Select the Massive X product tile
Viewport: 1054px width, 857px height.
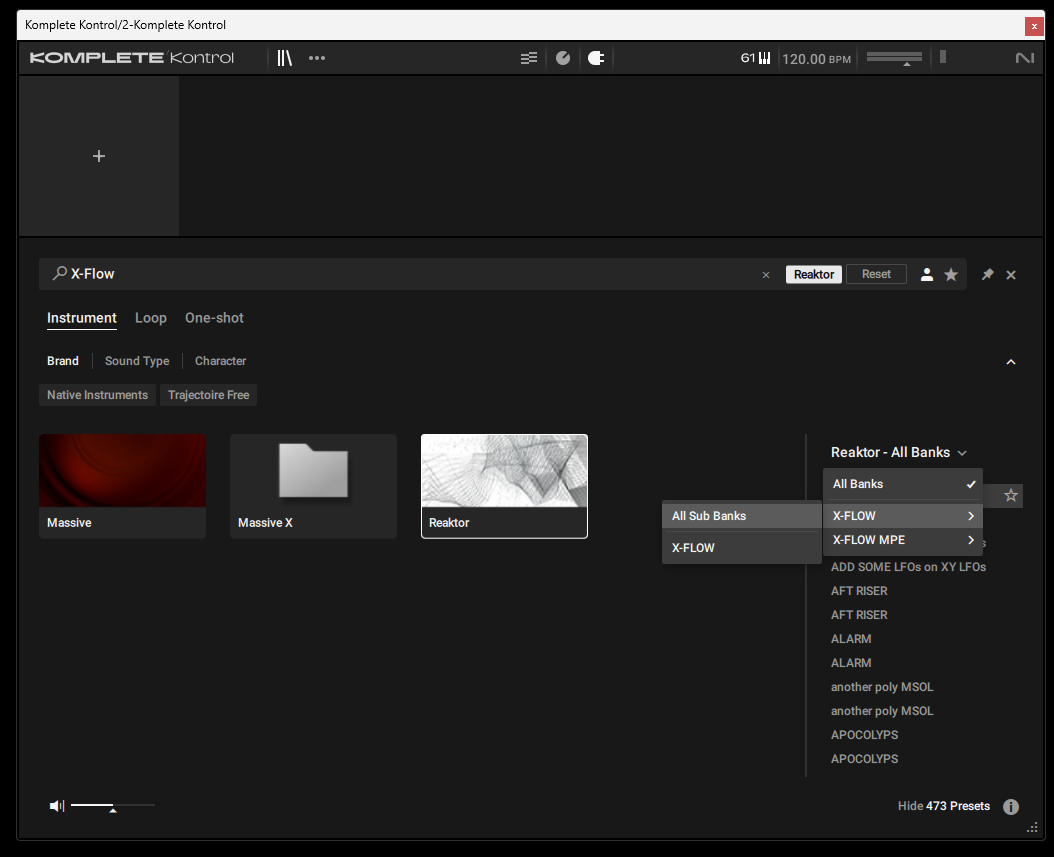[313, 486]
